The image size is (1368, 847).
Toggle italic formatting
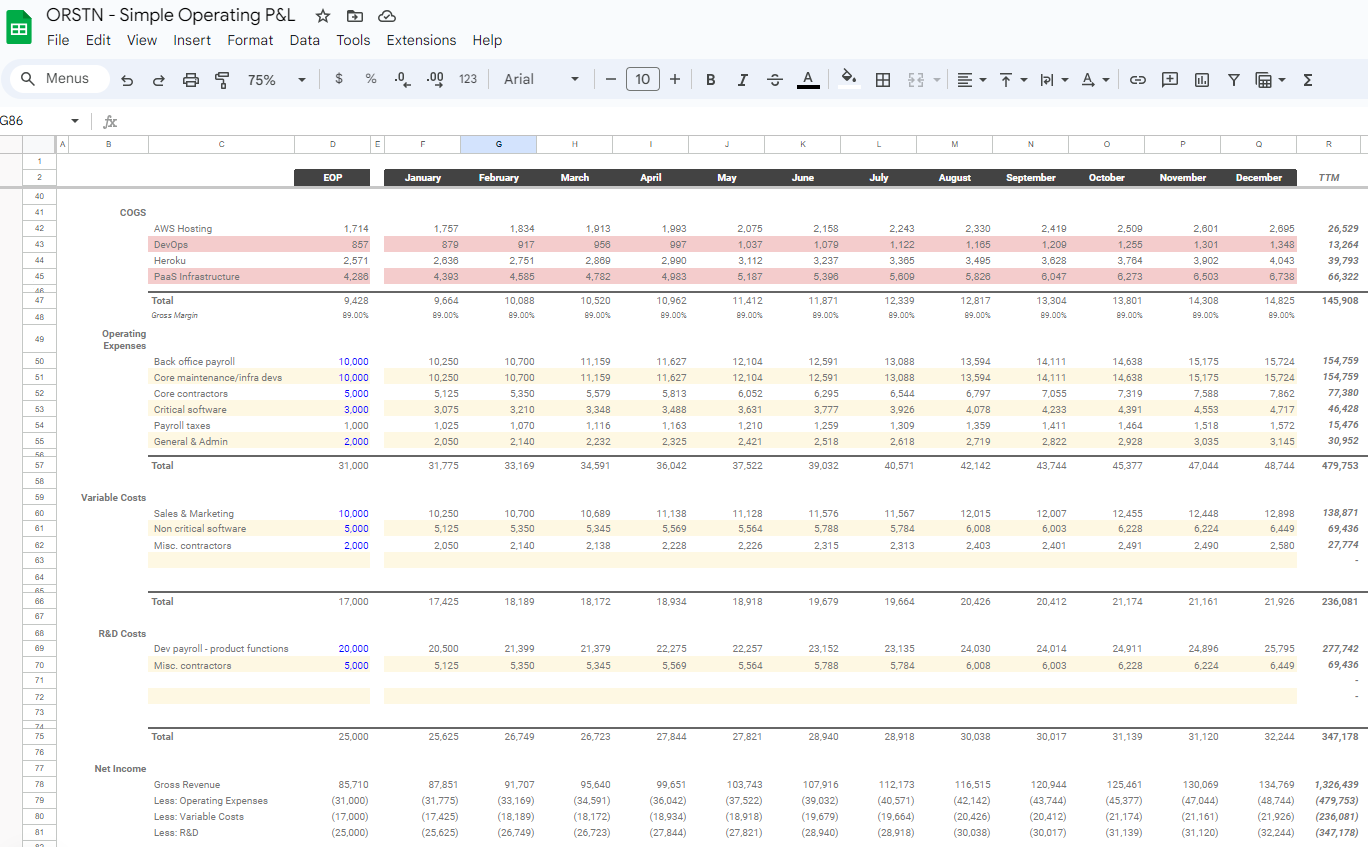(x=743, y=80)
